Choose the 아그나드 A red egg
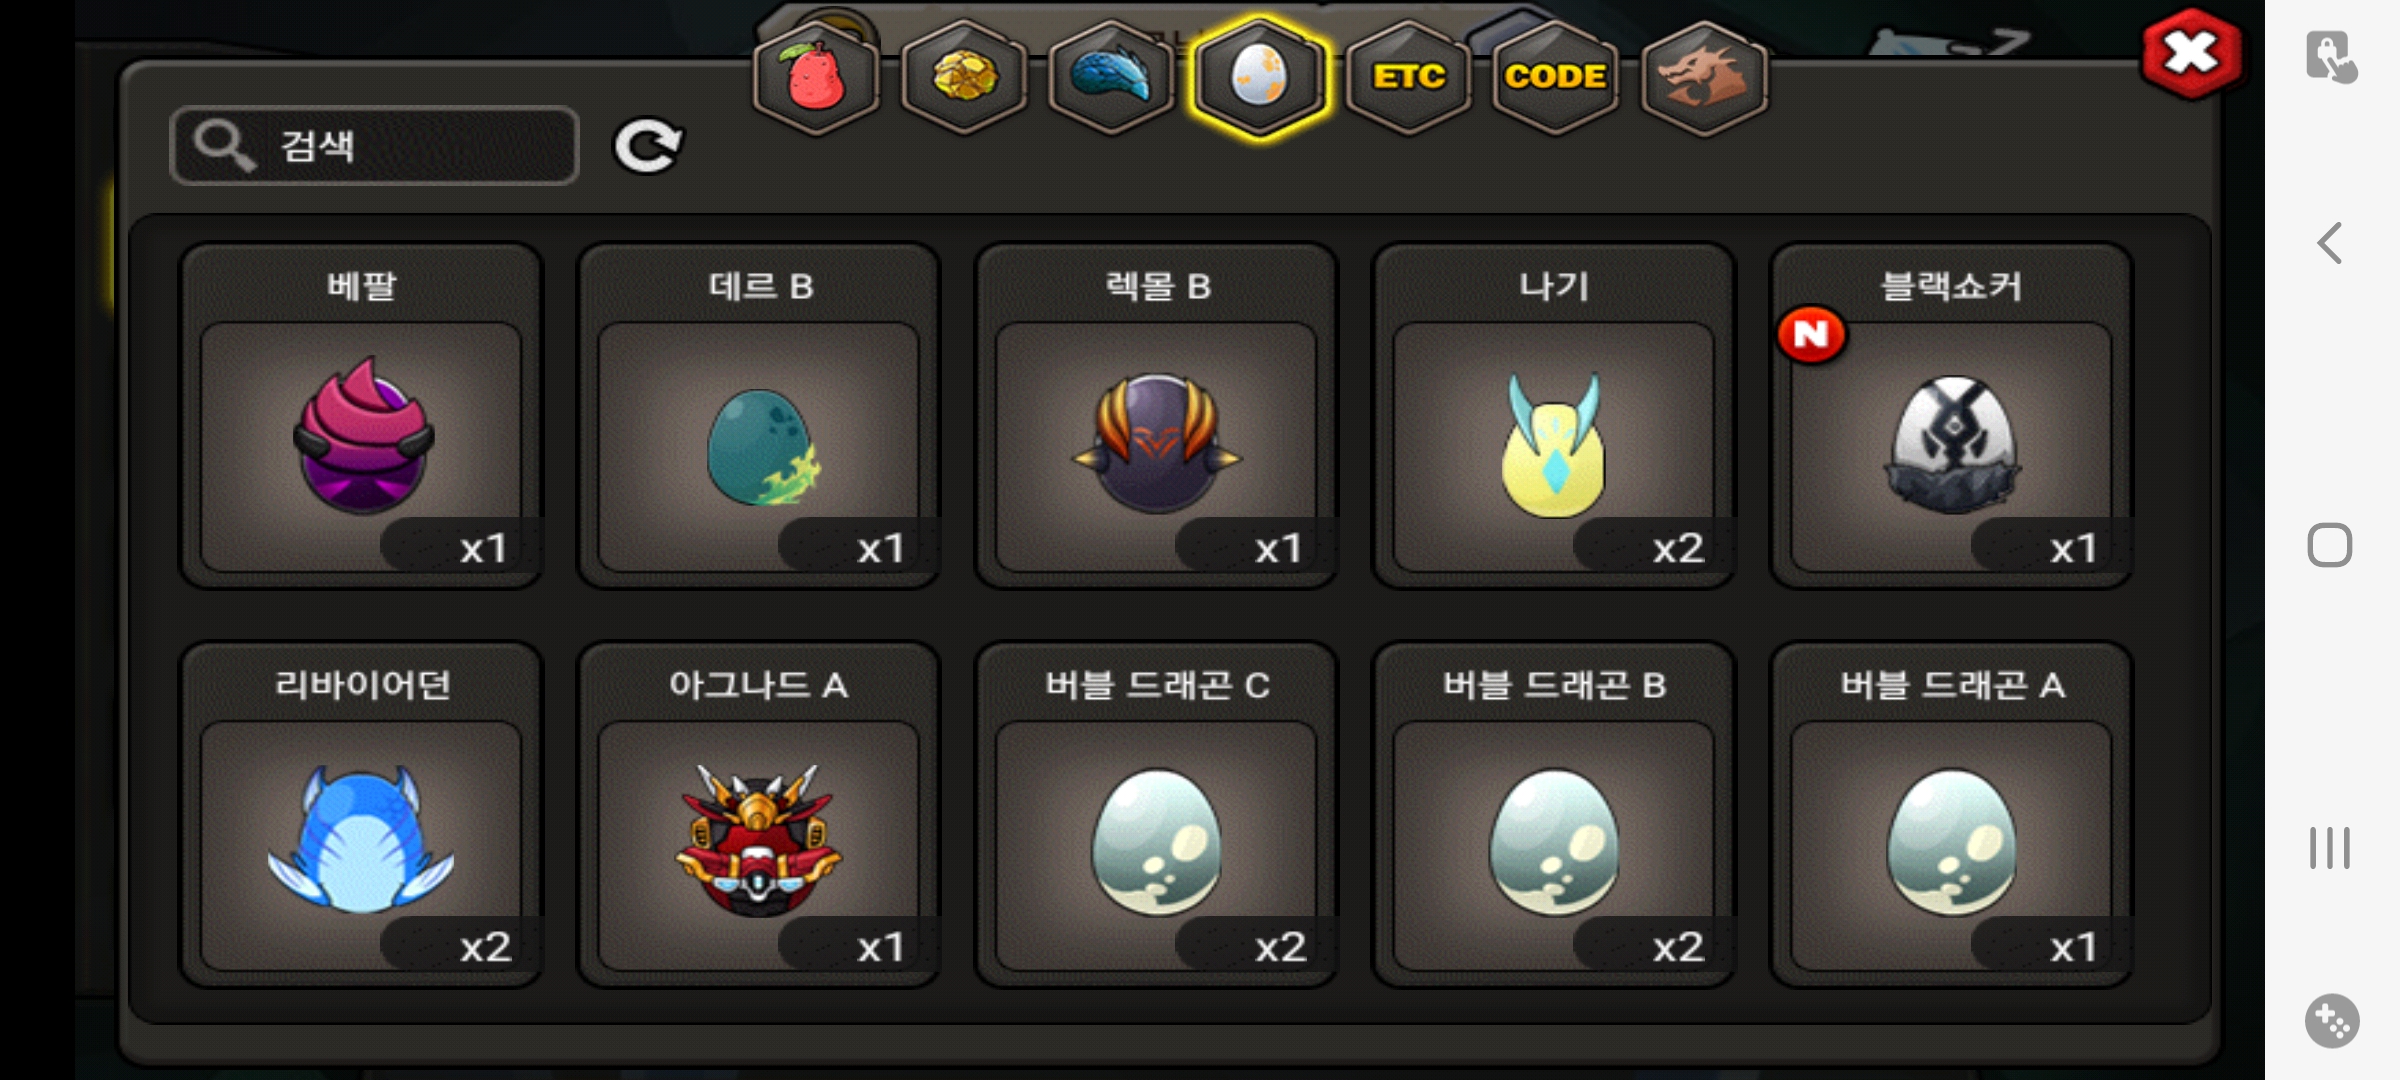This screenshot has height=1080, width=2400. 759,814
